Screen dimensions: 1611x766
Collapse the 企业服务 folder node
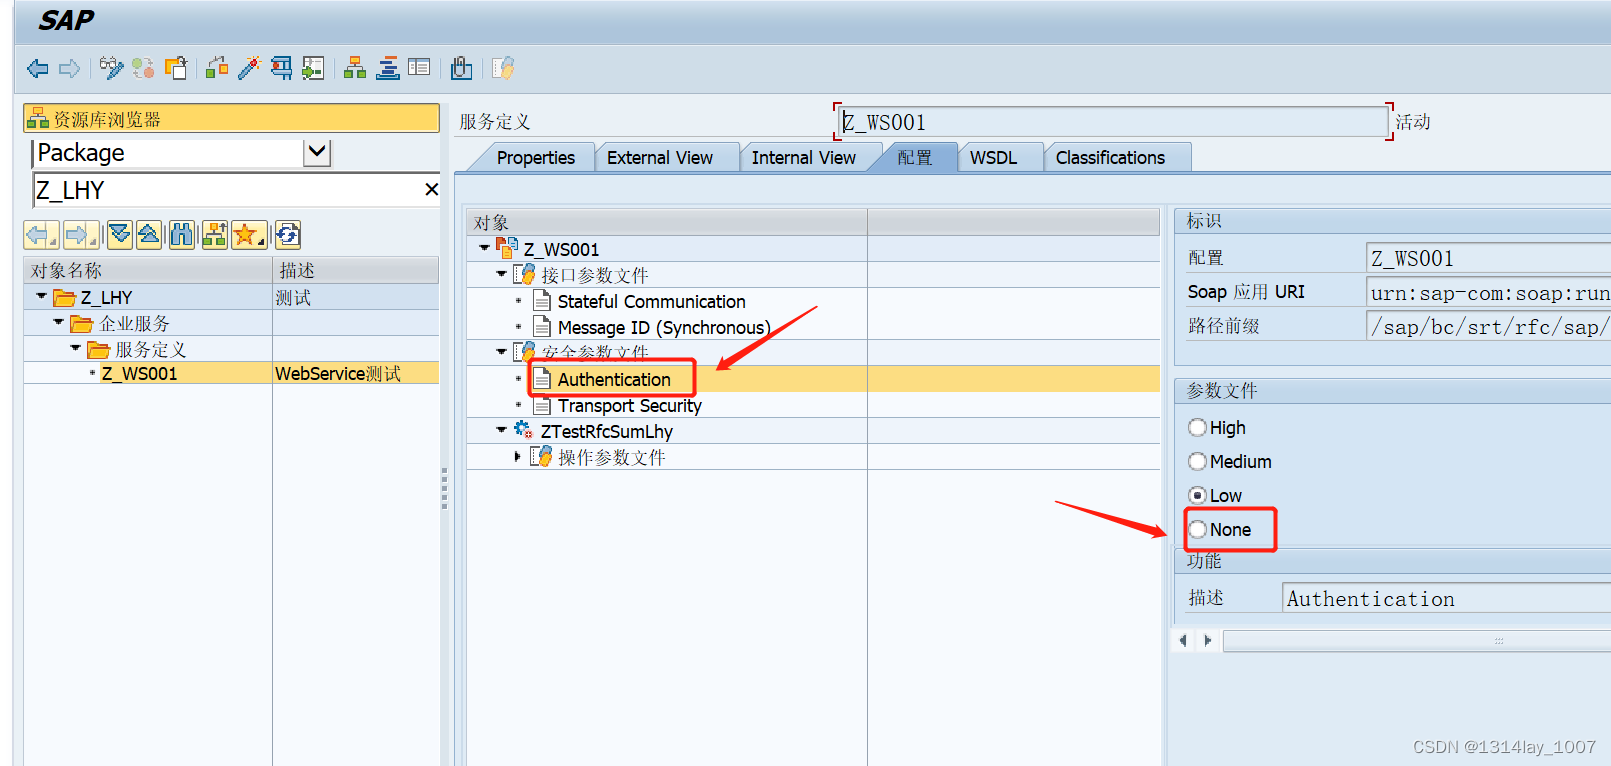(x=59, y=322)
